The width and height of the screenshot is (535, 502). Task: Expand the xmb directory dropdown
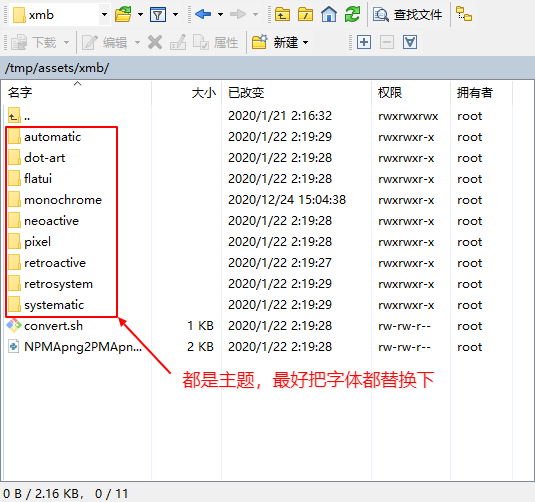click(x=104, y=15)
